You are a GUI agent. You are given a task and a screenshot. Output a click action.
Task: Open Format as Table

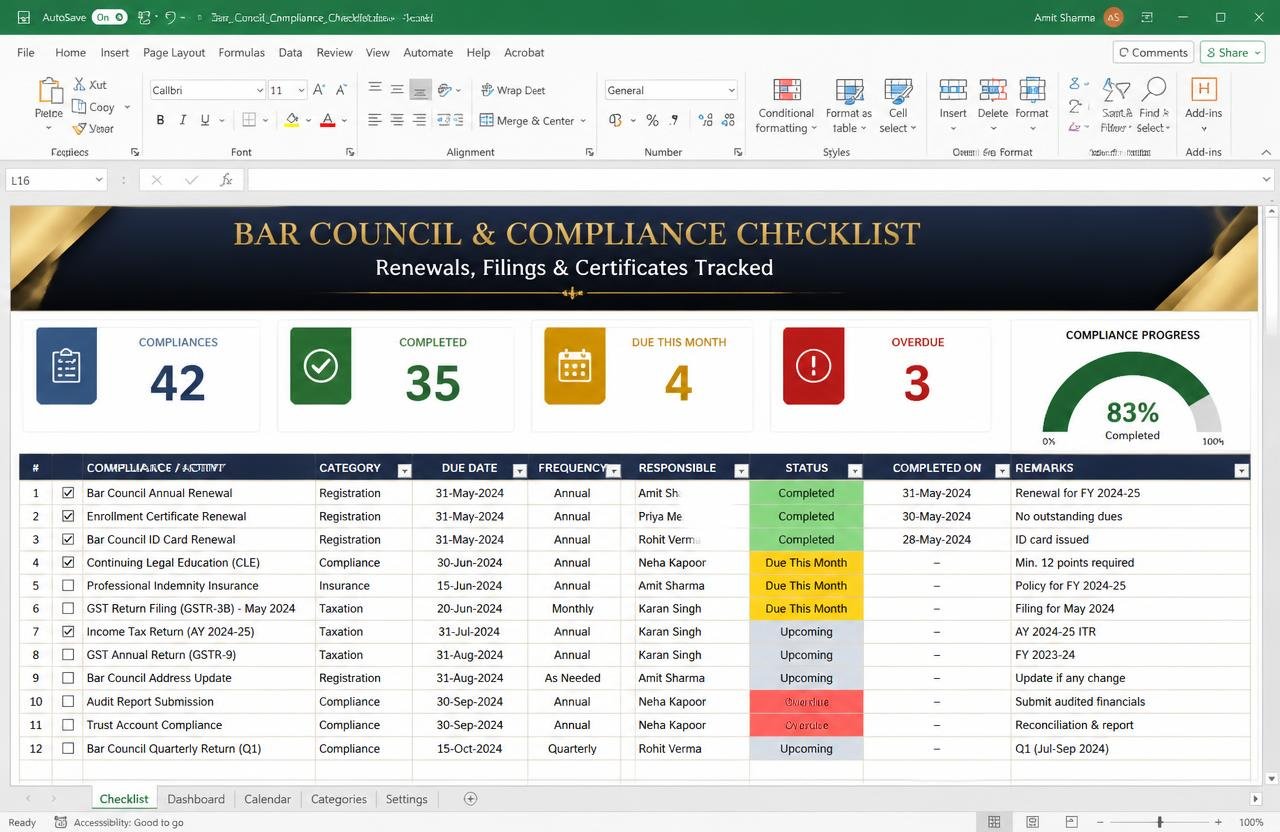point(848,105)
